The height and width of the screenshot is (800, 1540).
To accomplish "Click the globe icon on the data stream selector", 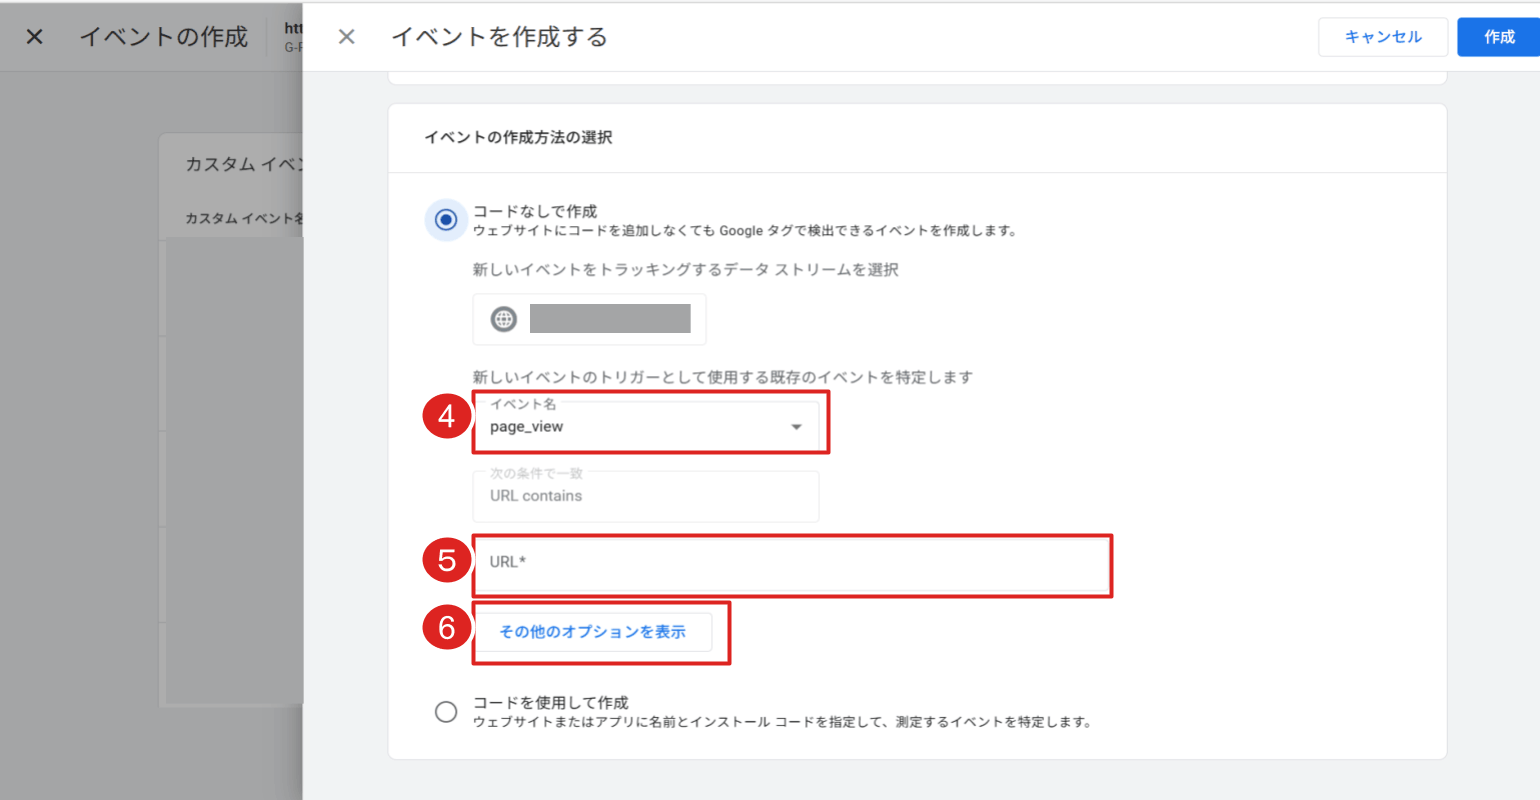I will click(x=503, y=319).
